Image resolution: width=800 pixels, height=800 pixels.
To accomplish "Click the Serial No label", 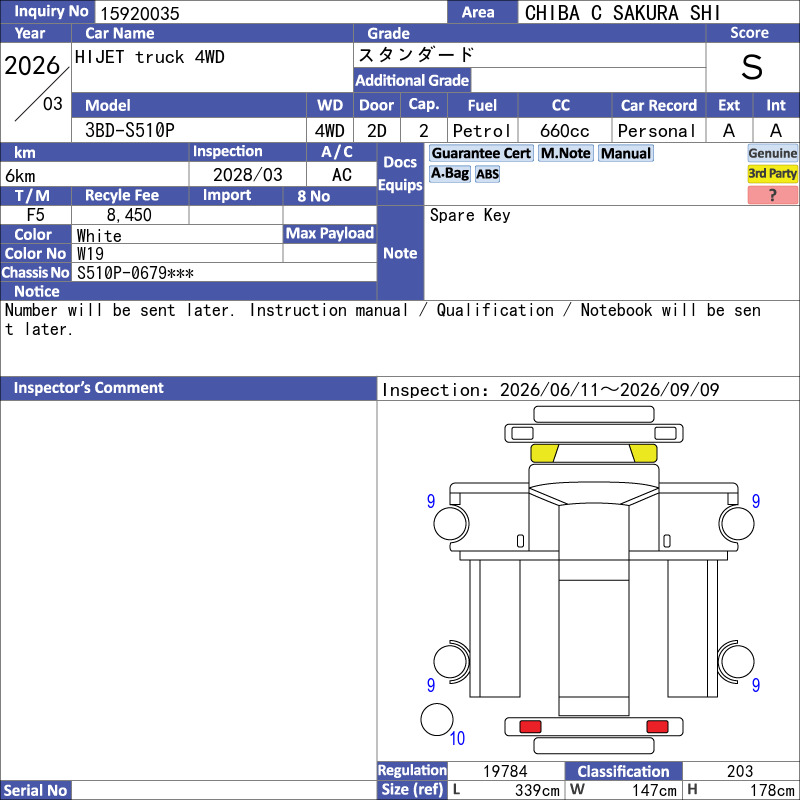I will pos(35,790).
